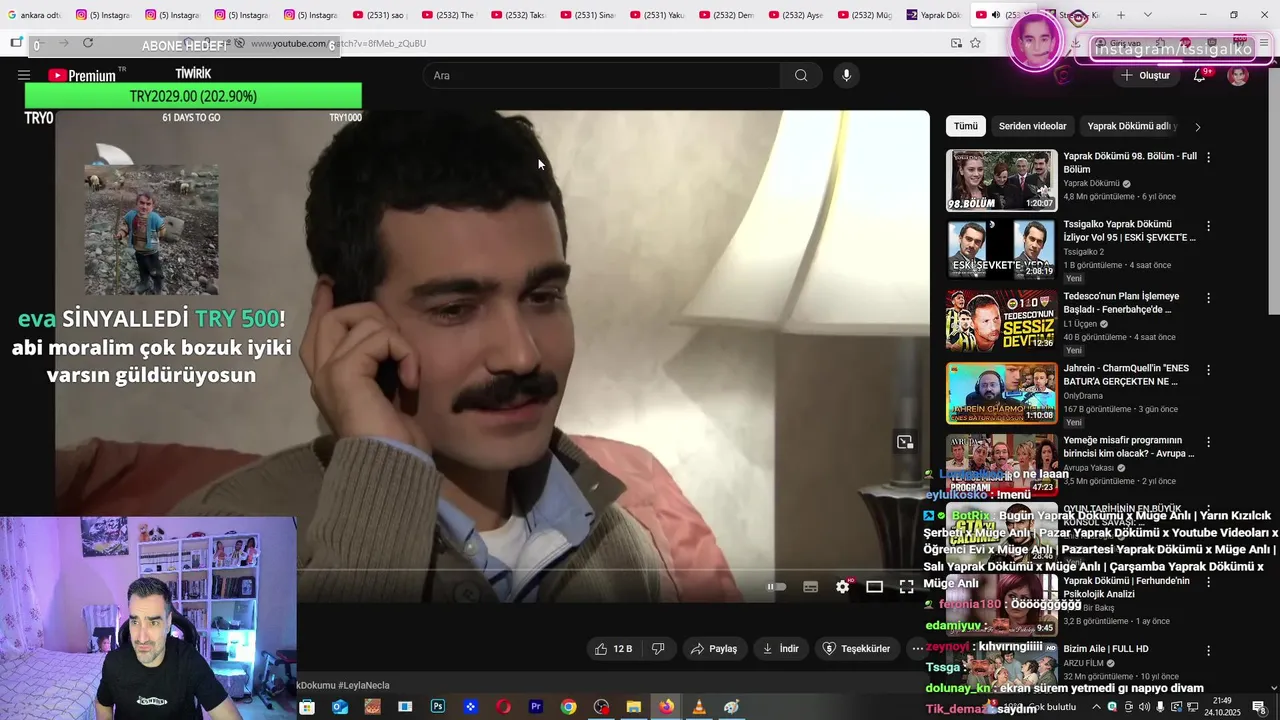Switch to Firefox in taskbar

tap(666, 707)
